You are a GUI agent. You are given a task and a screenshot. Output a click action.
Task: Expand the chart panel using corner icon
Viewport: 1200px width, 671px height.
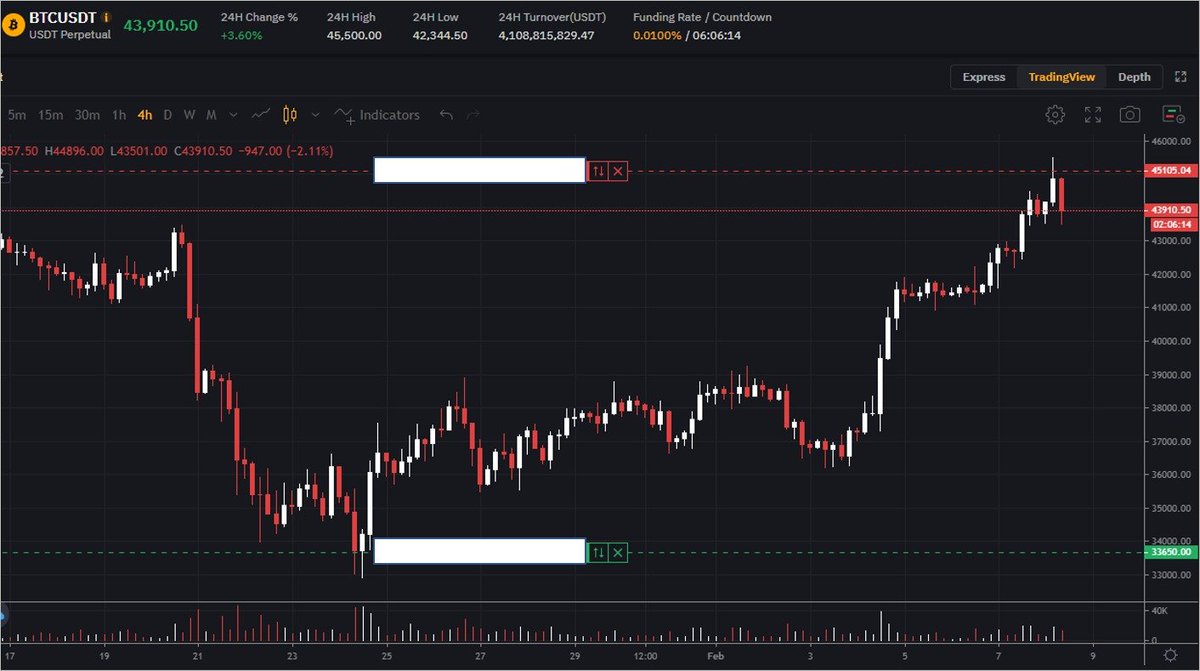(1180, 77)
